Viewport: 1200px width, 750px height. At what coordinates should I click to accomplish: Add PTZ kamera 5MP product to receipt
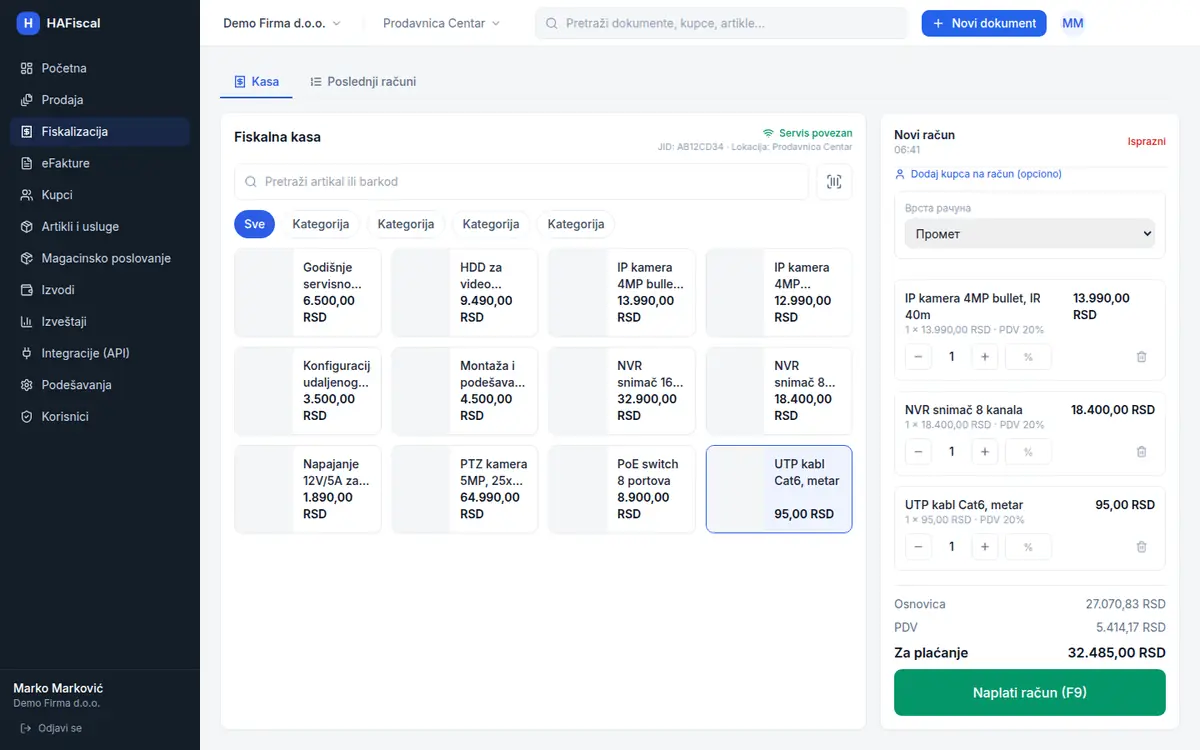pos(465,489)
